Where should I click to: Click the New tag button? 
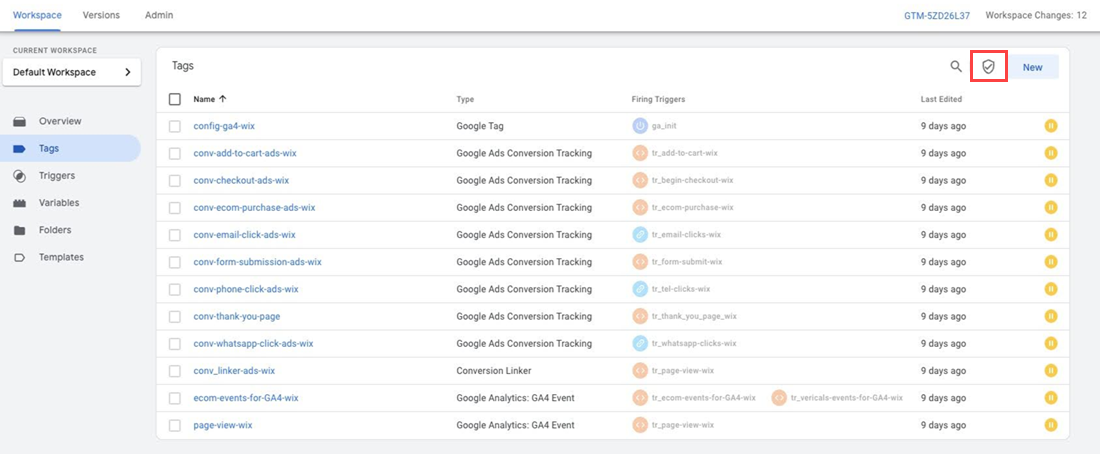(x=1033, y=67)
